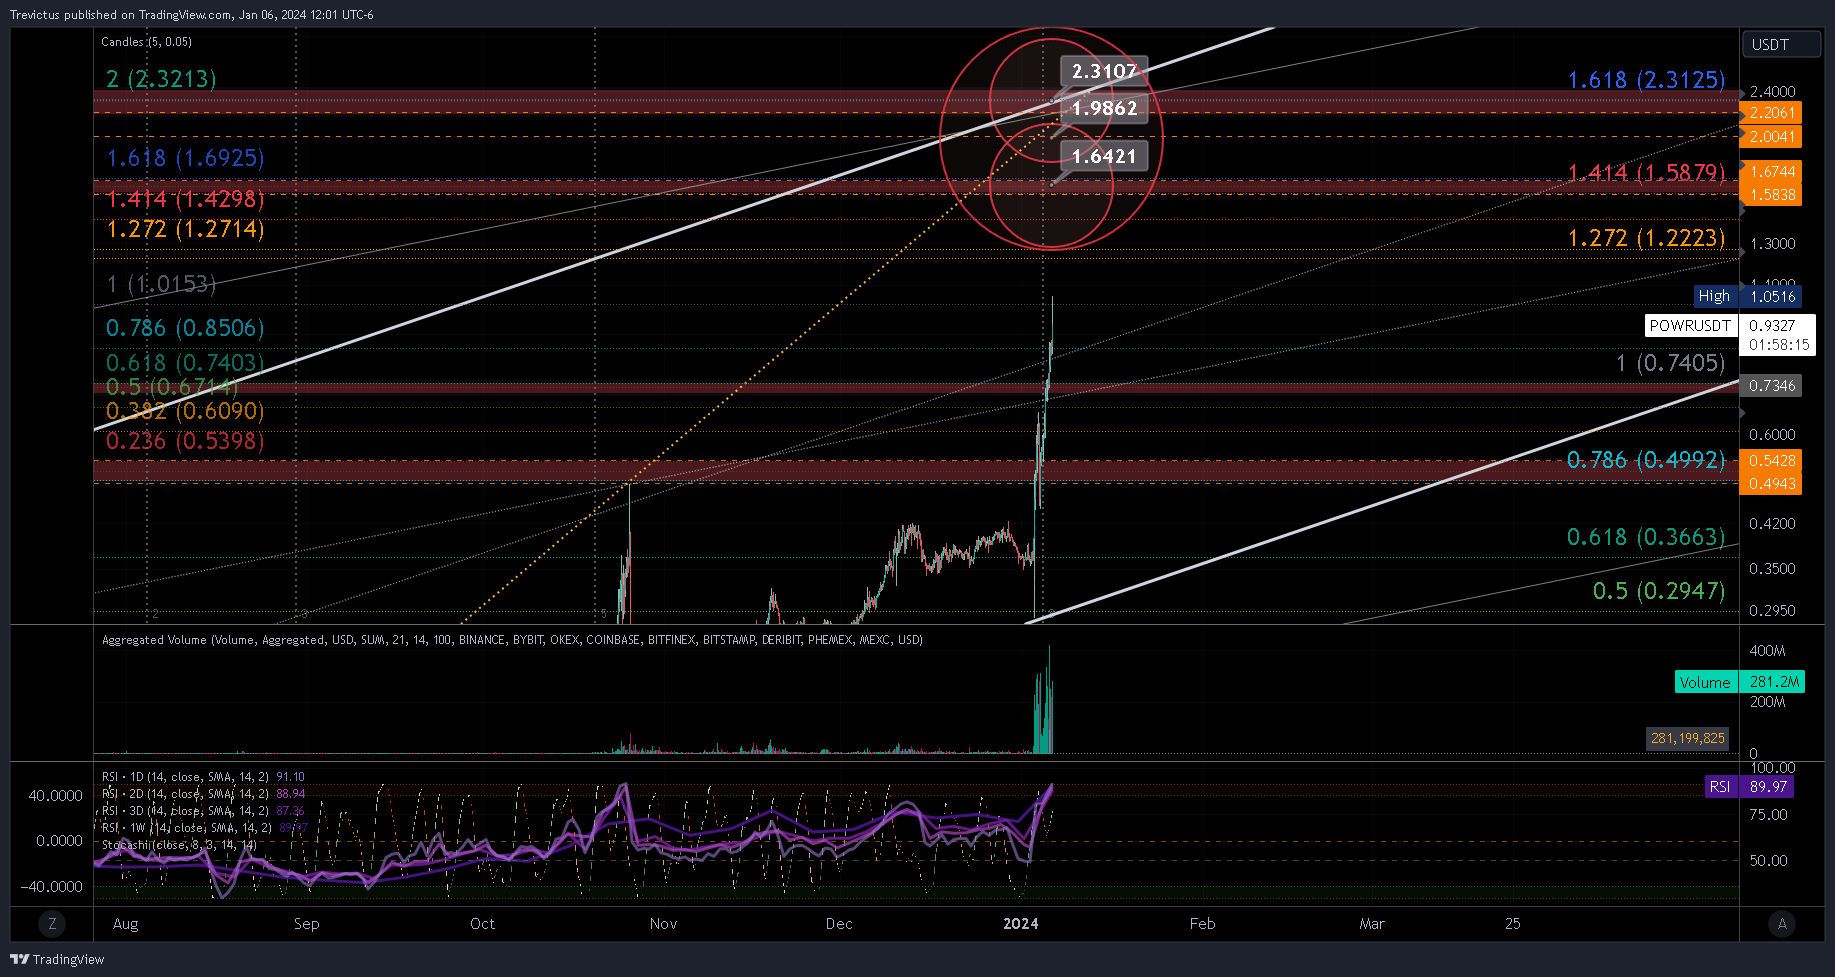The image size is (1835, 977).
Task: Click 'Nov' on the time axis
Action: coord(663,924)
